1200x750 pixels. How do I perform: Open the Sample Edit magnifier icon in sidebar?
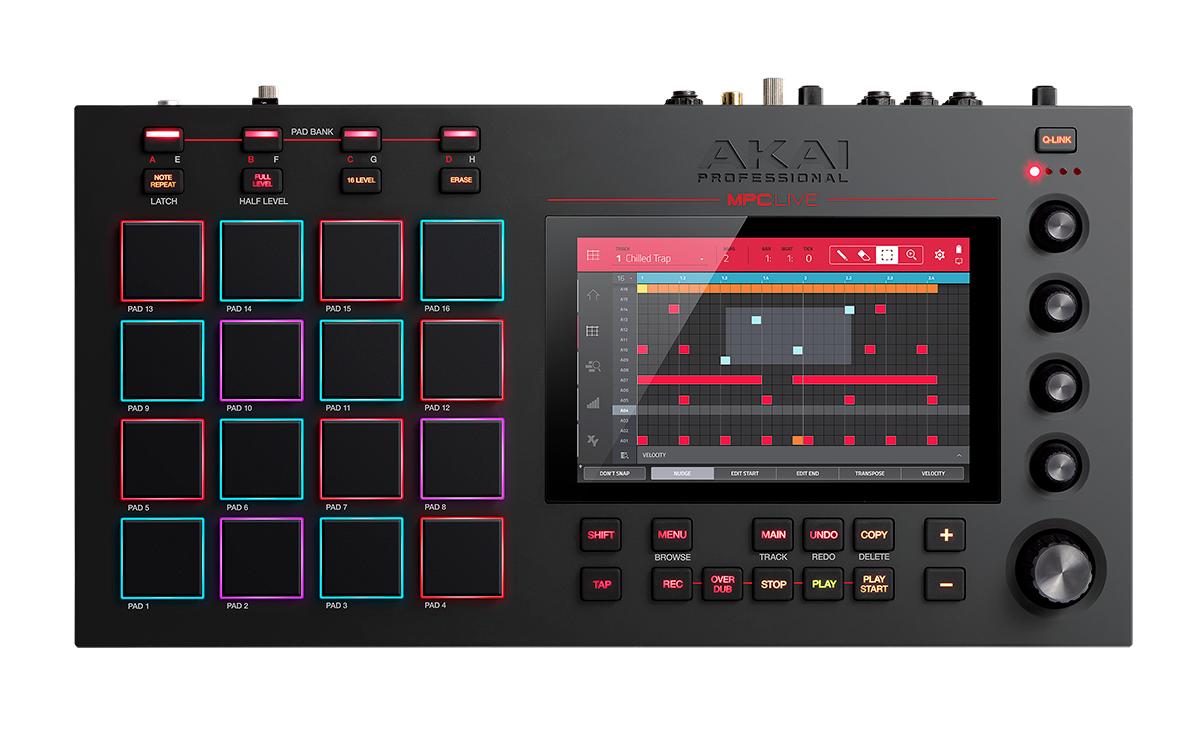pos(592,366)
